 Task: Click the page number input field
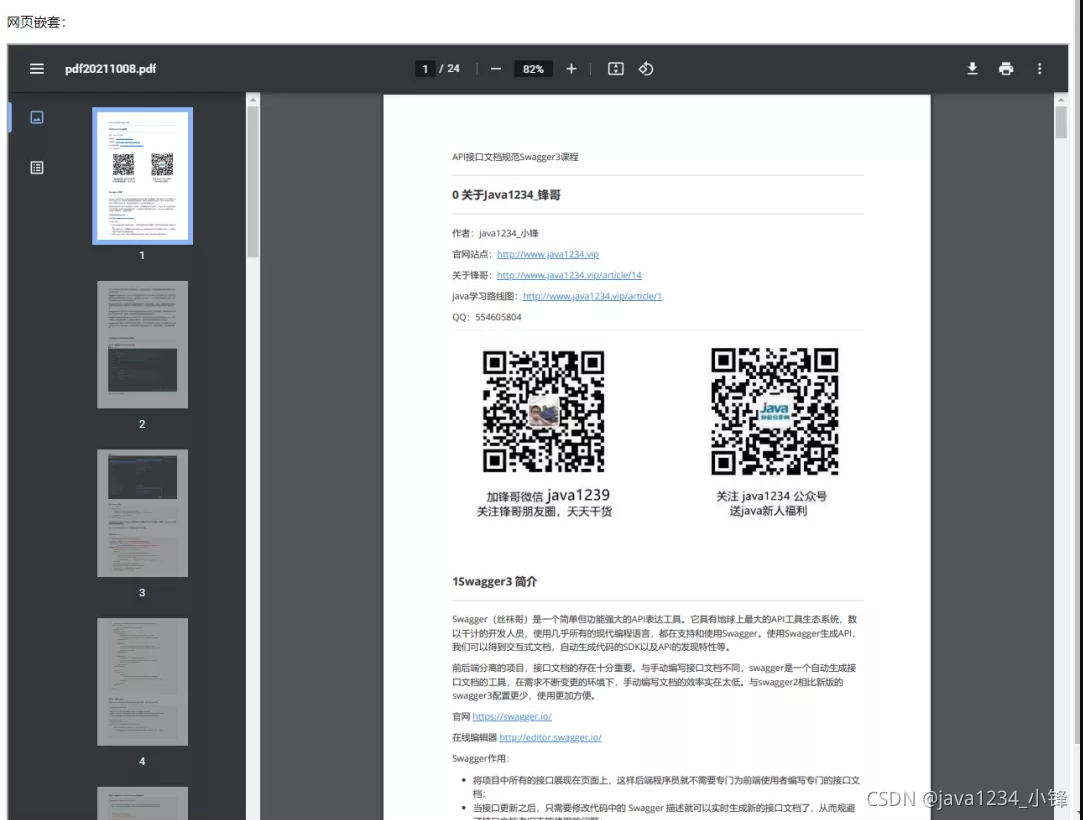click(425, 68)
